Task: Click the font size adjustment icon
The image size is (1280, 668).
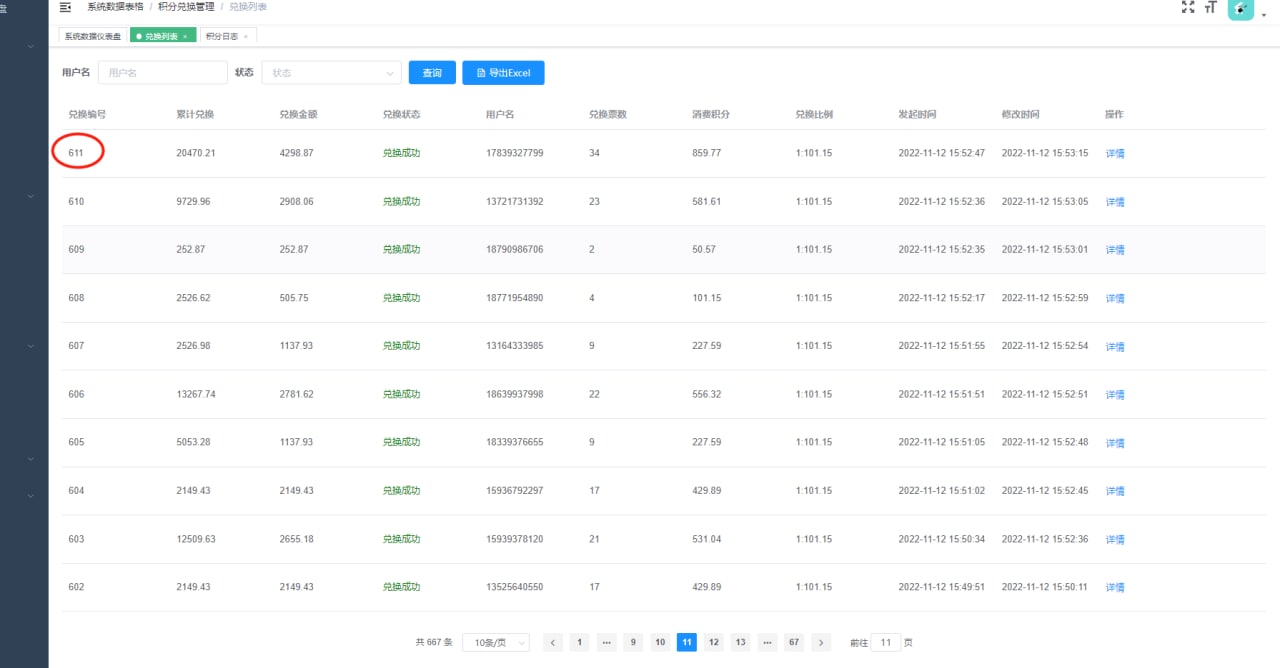Action: click(1210, 8)
